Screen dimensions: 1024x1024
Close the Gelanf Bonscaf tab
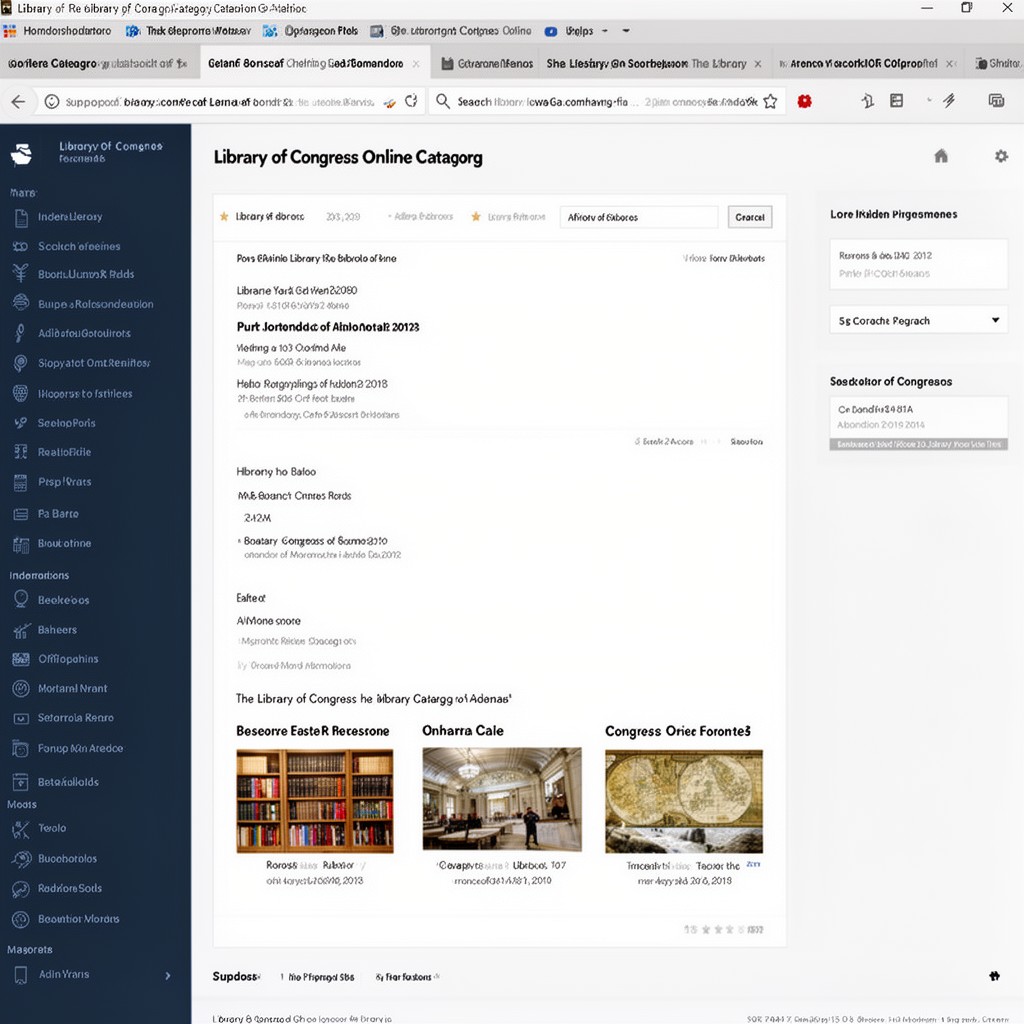point(416,64)
